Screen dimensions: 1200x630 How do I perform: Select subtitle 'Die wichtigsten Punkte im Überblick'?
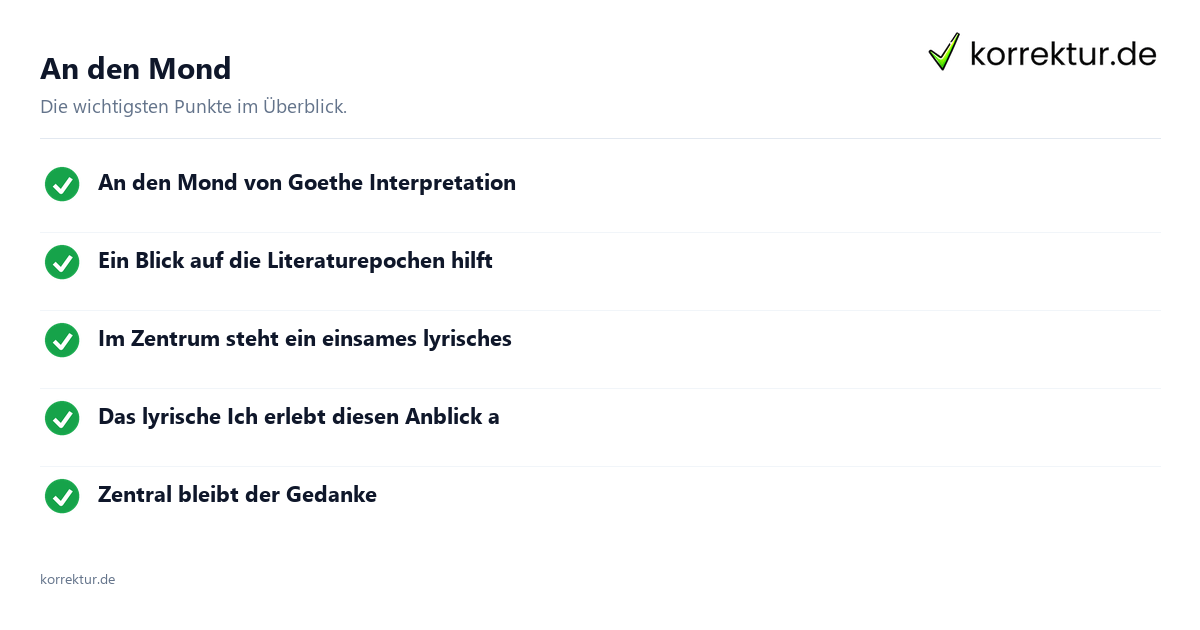[x=193, y=106]
